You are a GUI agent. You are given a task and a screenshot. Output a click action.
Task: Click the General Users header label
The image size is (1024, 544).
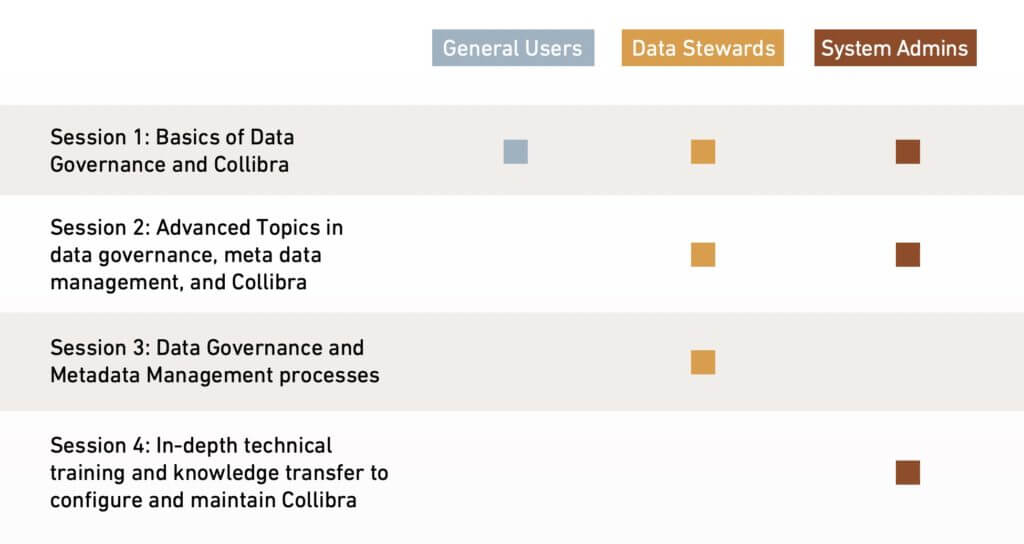513,48
